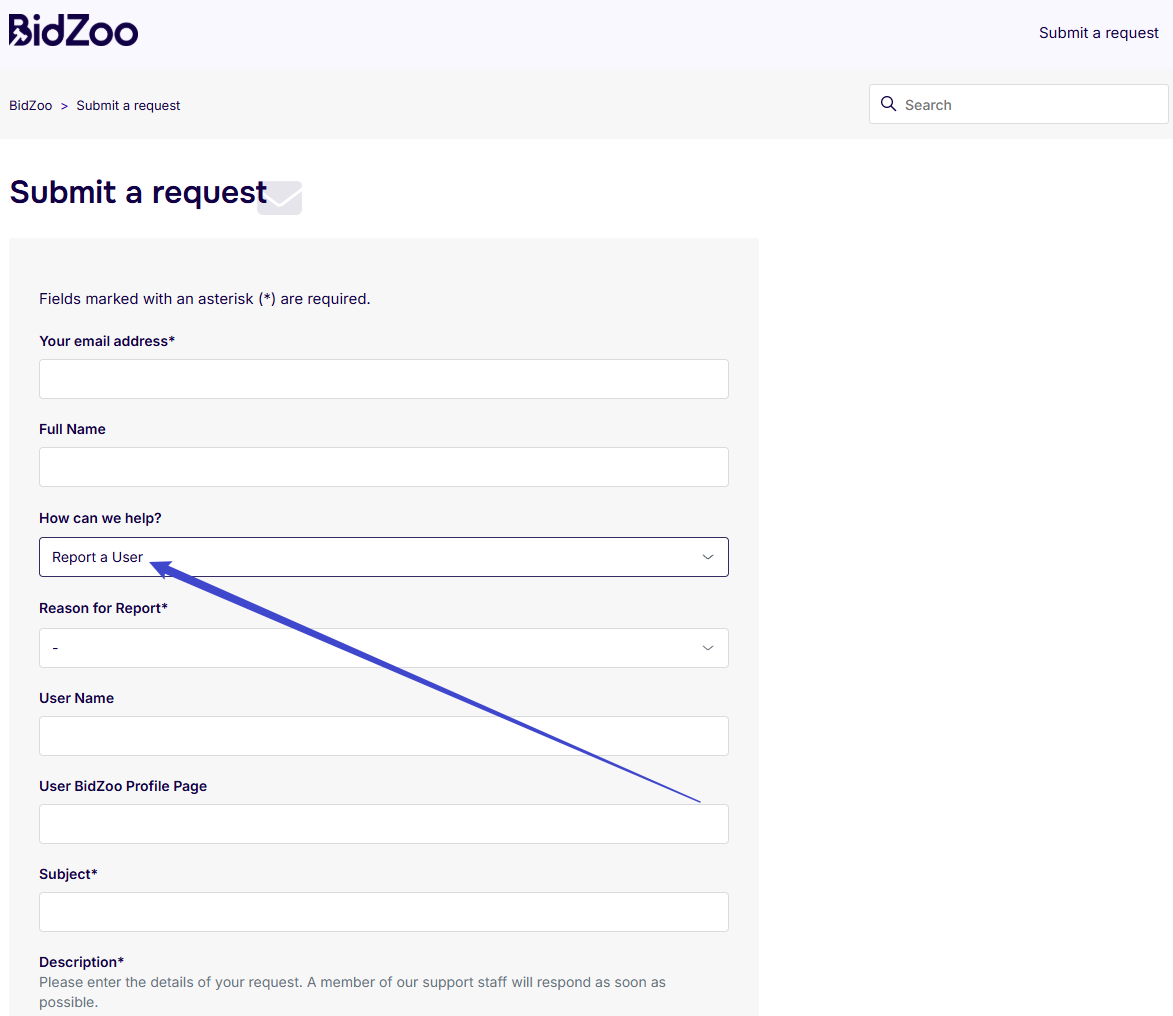
Task: Click the 'Your email address' label
Action: [x=106, y=341]
